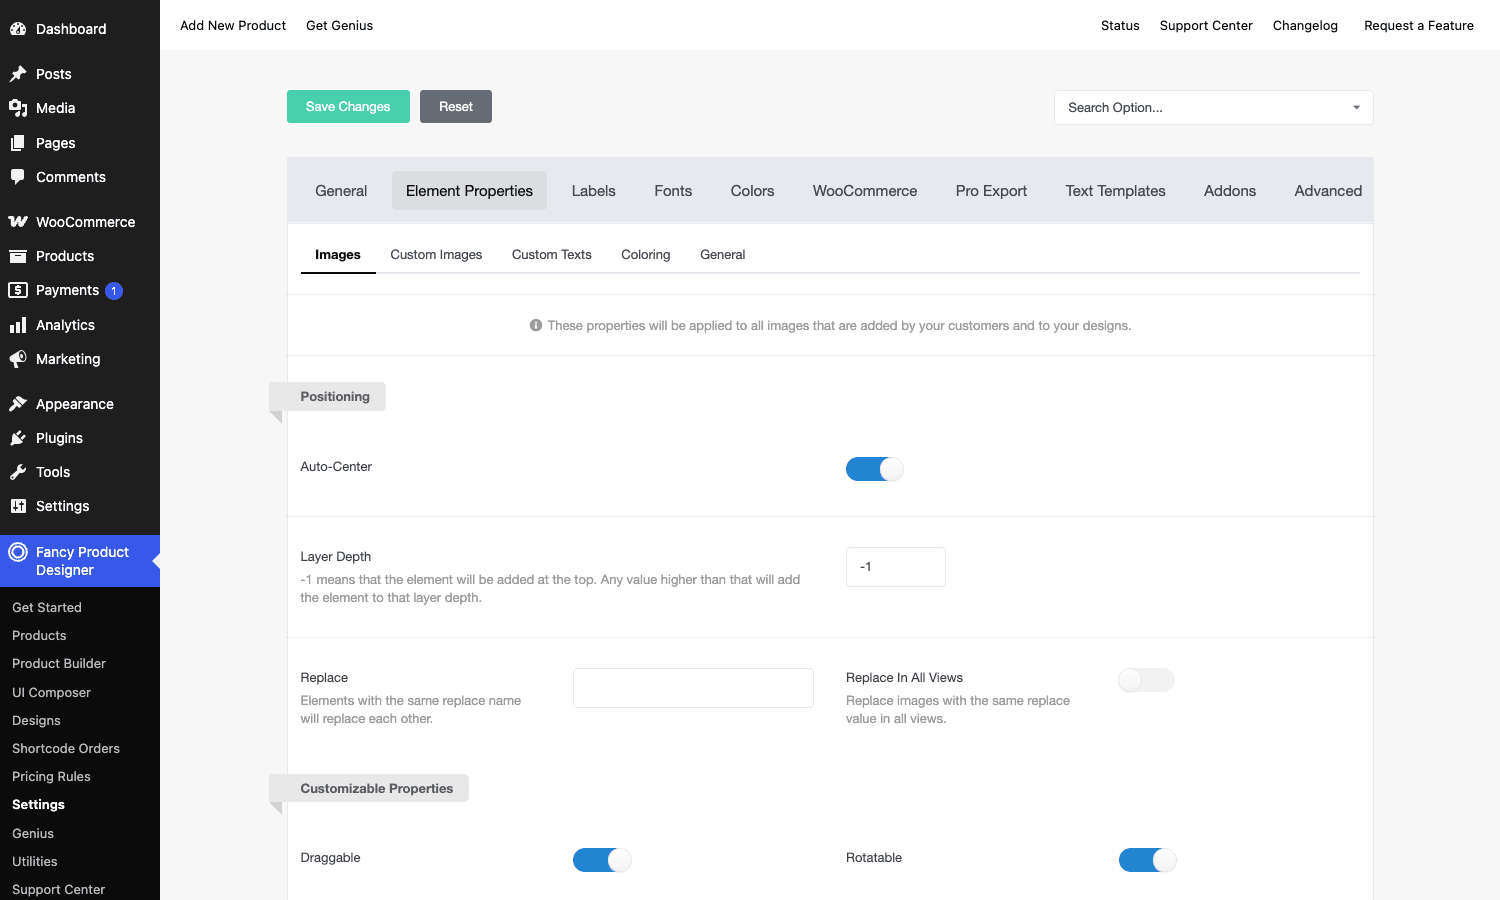The image size is (1500, 900).
Task: Switch to the General settings tab
Action: coord(341,191)
